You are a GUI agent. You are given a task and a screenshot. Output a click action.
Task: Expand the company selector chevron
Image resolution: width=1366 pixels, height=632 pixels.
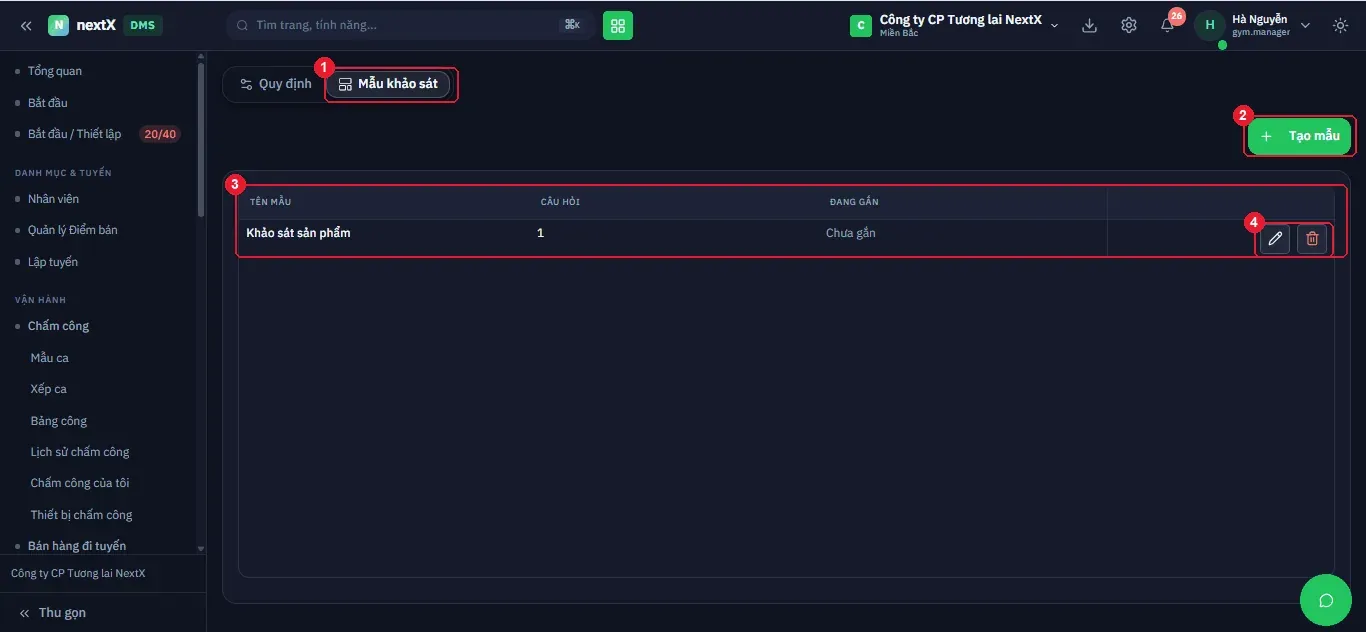(x=1054, y=25)
